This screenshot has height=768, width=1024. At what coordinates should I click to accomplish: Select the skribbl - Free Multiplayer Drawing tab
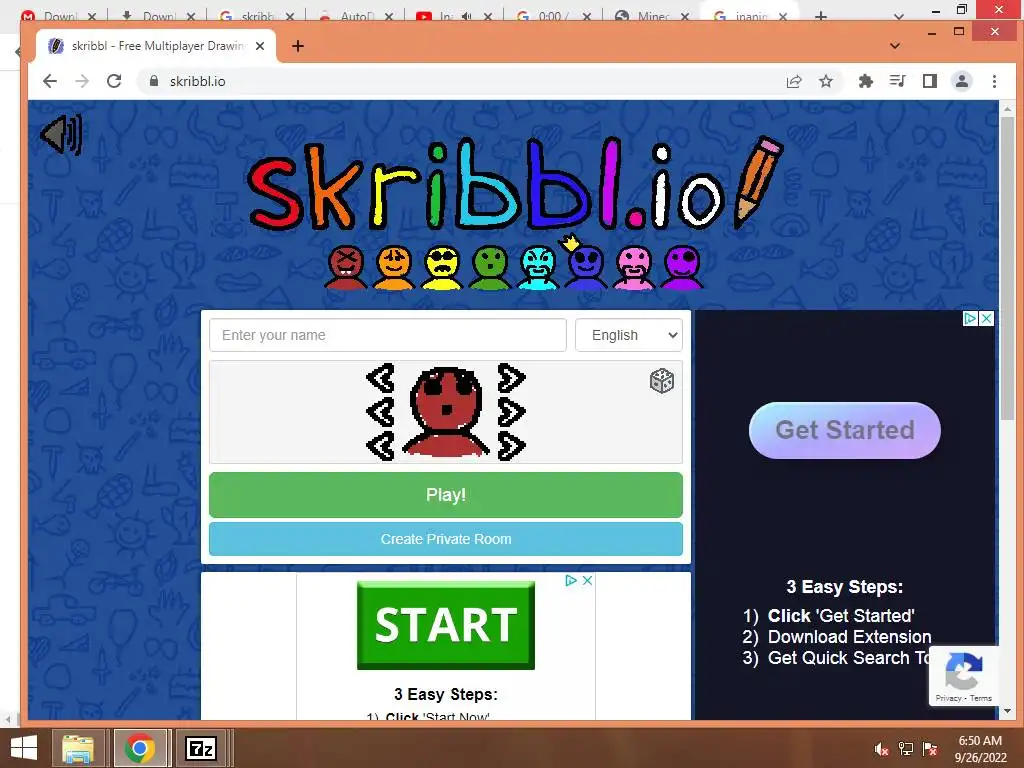(155, 46)
